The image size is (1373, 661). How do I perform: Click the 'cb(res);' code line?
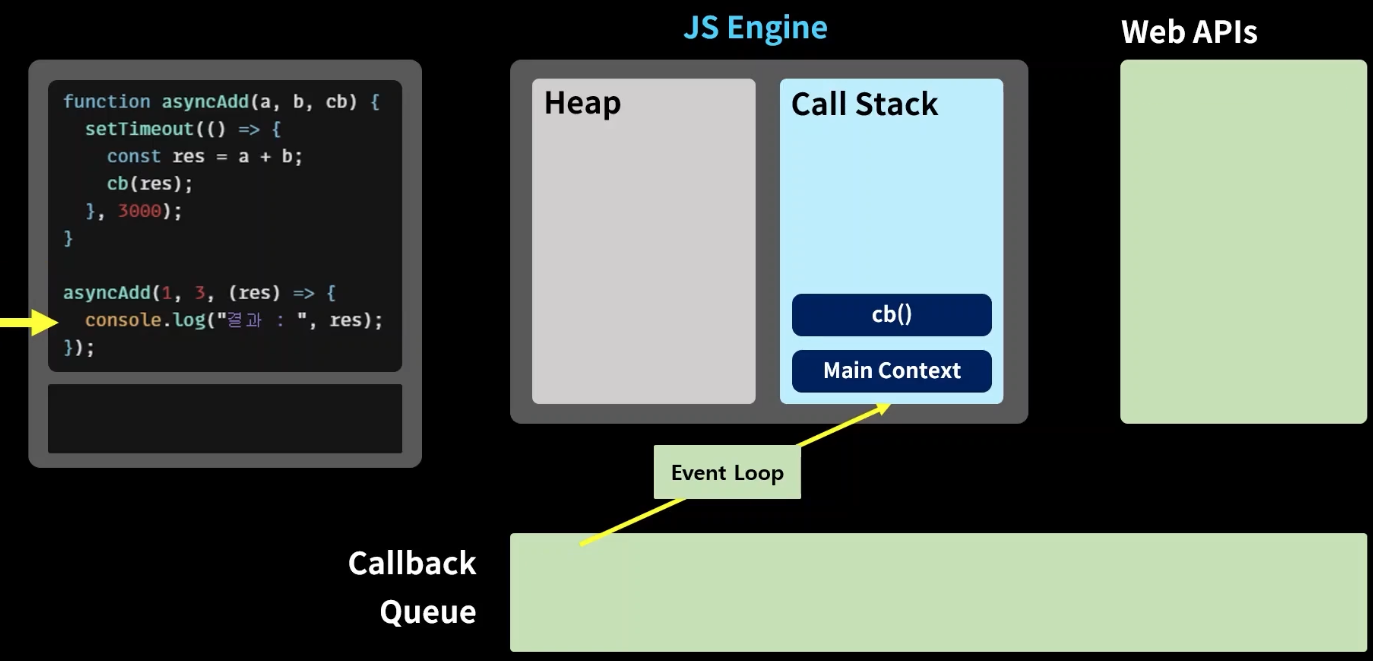click(150, 184)
